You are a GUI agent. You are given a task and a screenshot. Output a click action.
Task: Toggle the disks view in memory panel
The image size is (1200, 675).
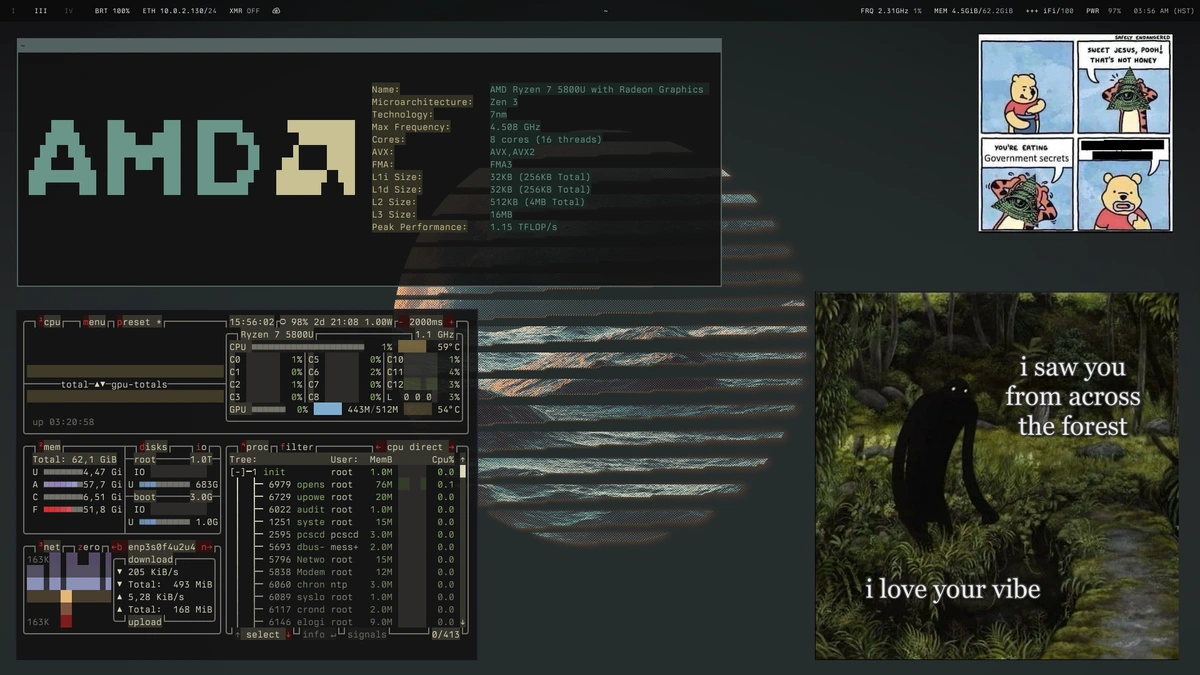[x=153, y=447]
